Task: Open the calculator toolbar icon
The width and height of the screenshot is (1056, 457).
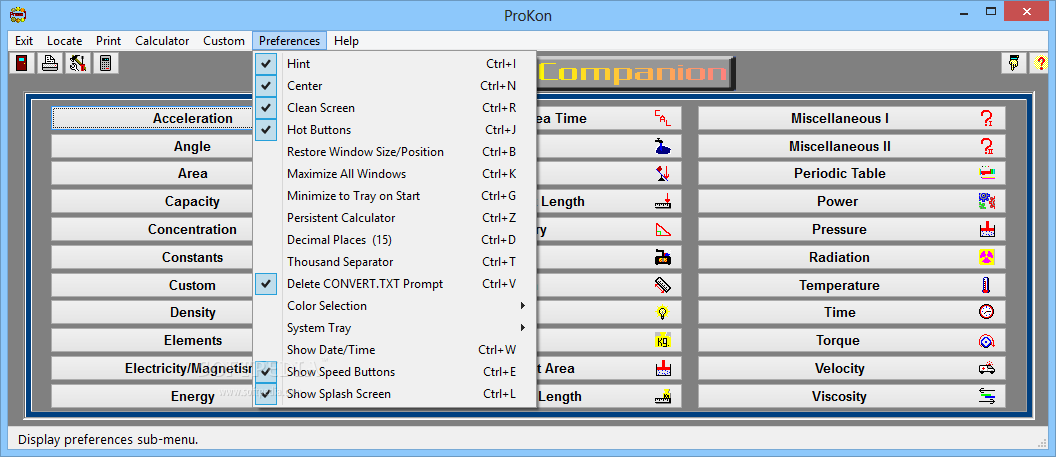Action: coord(105,63)
